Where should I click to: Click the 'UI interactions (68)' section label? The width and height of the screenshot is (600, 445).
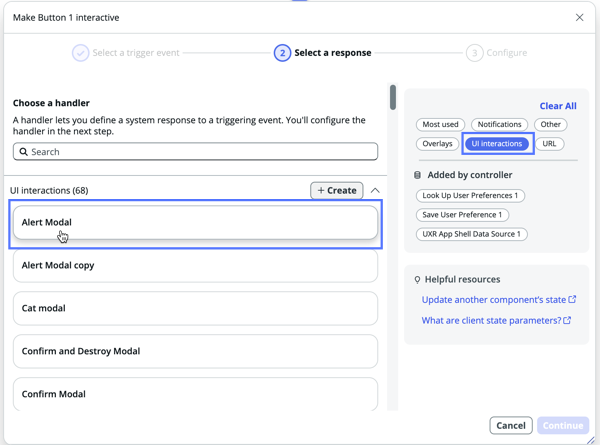(49, 191)
